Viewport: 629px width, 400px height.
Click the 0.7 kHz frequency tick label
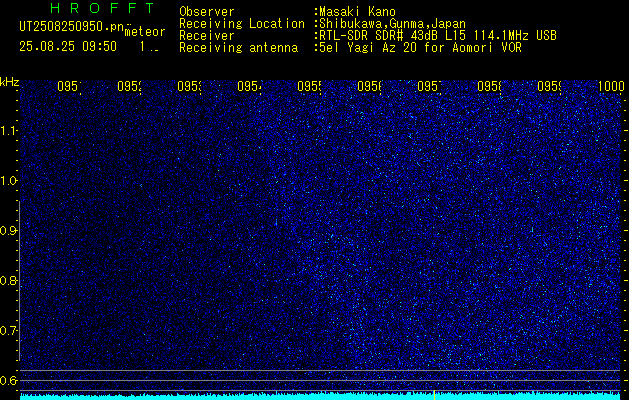point(8,331)
